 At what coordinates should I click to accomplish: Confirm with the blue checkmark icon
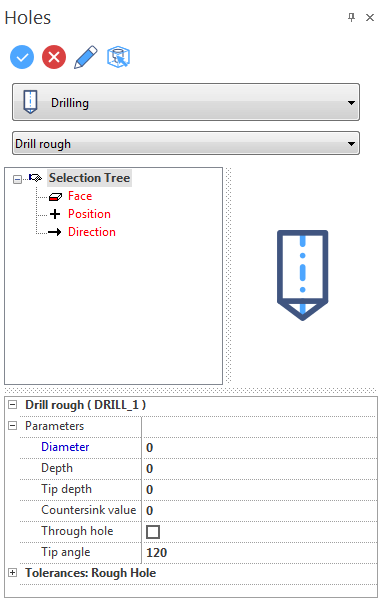(x=22, y=57)
